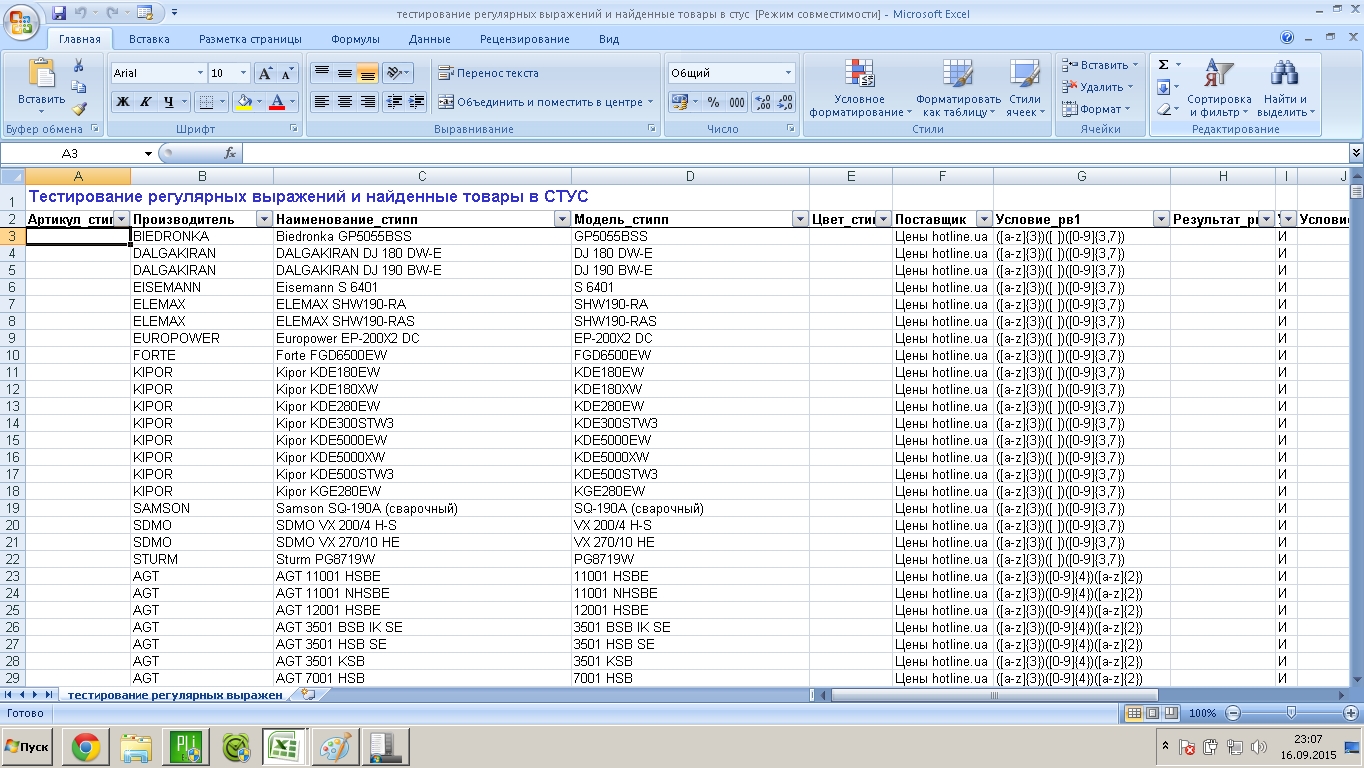Viewport: 1364px width, 768px height.
Task: Apply the yellow fill color bucket
Action: (243, 102)
